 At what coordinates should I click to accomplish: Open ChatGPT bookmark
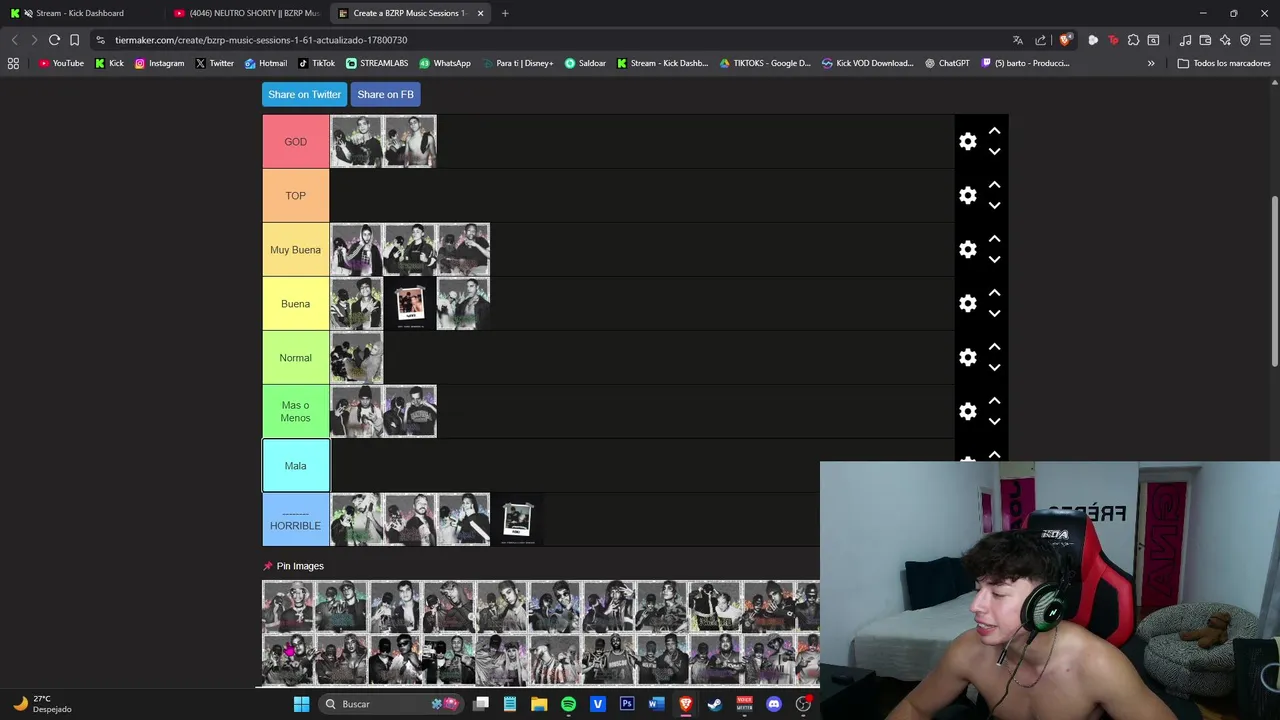(947, 63)
